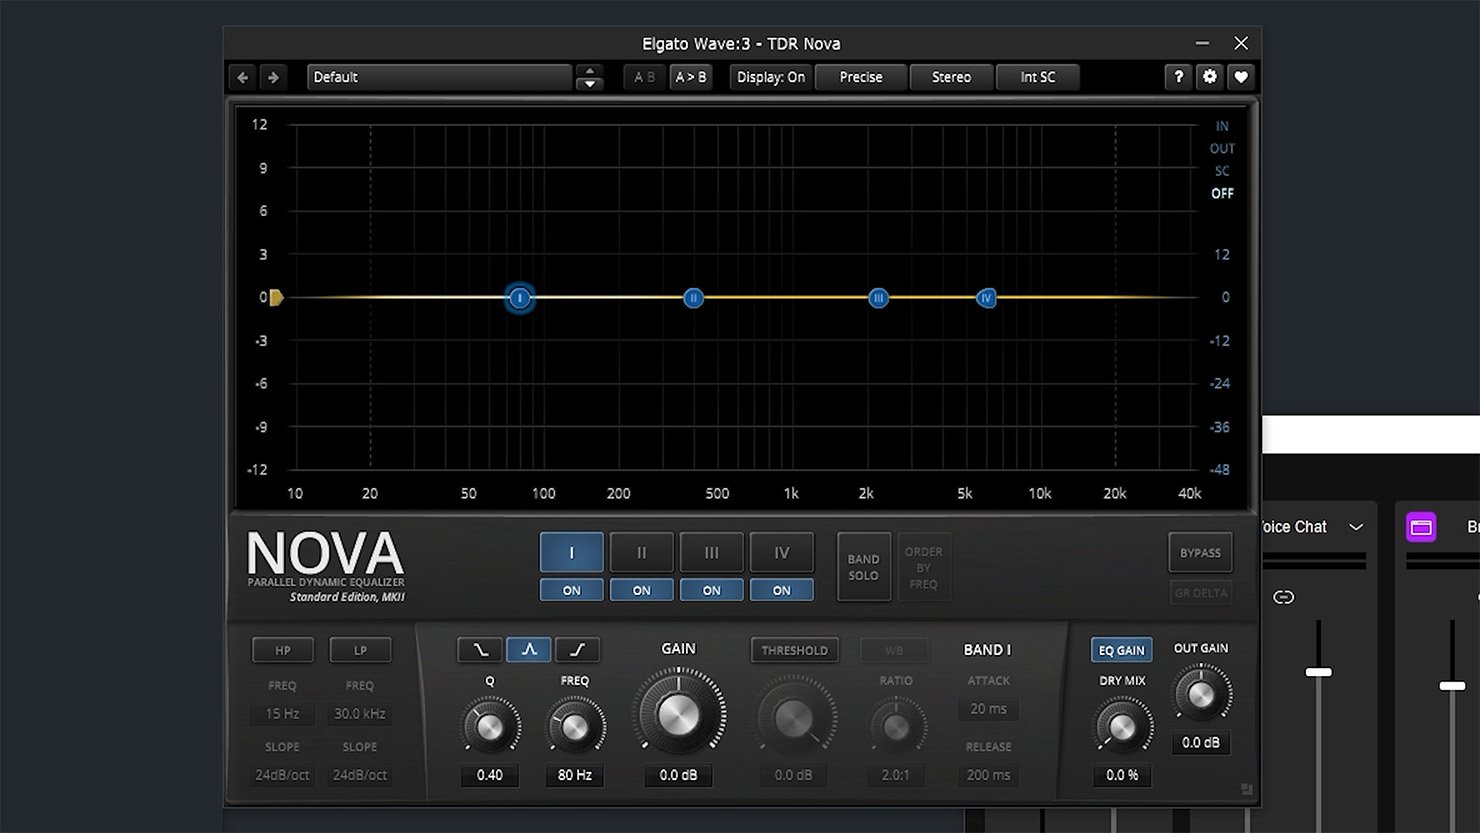
Task: Go to next preset with right arrow
Action: tap(272, 77)
